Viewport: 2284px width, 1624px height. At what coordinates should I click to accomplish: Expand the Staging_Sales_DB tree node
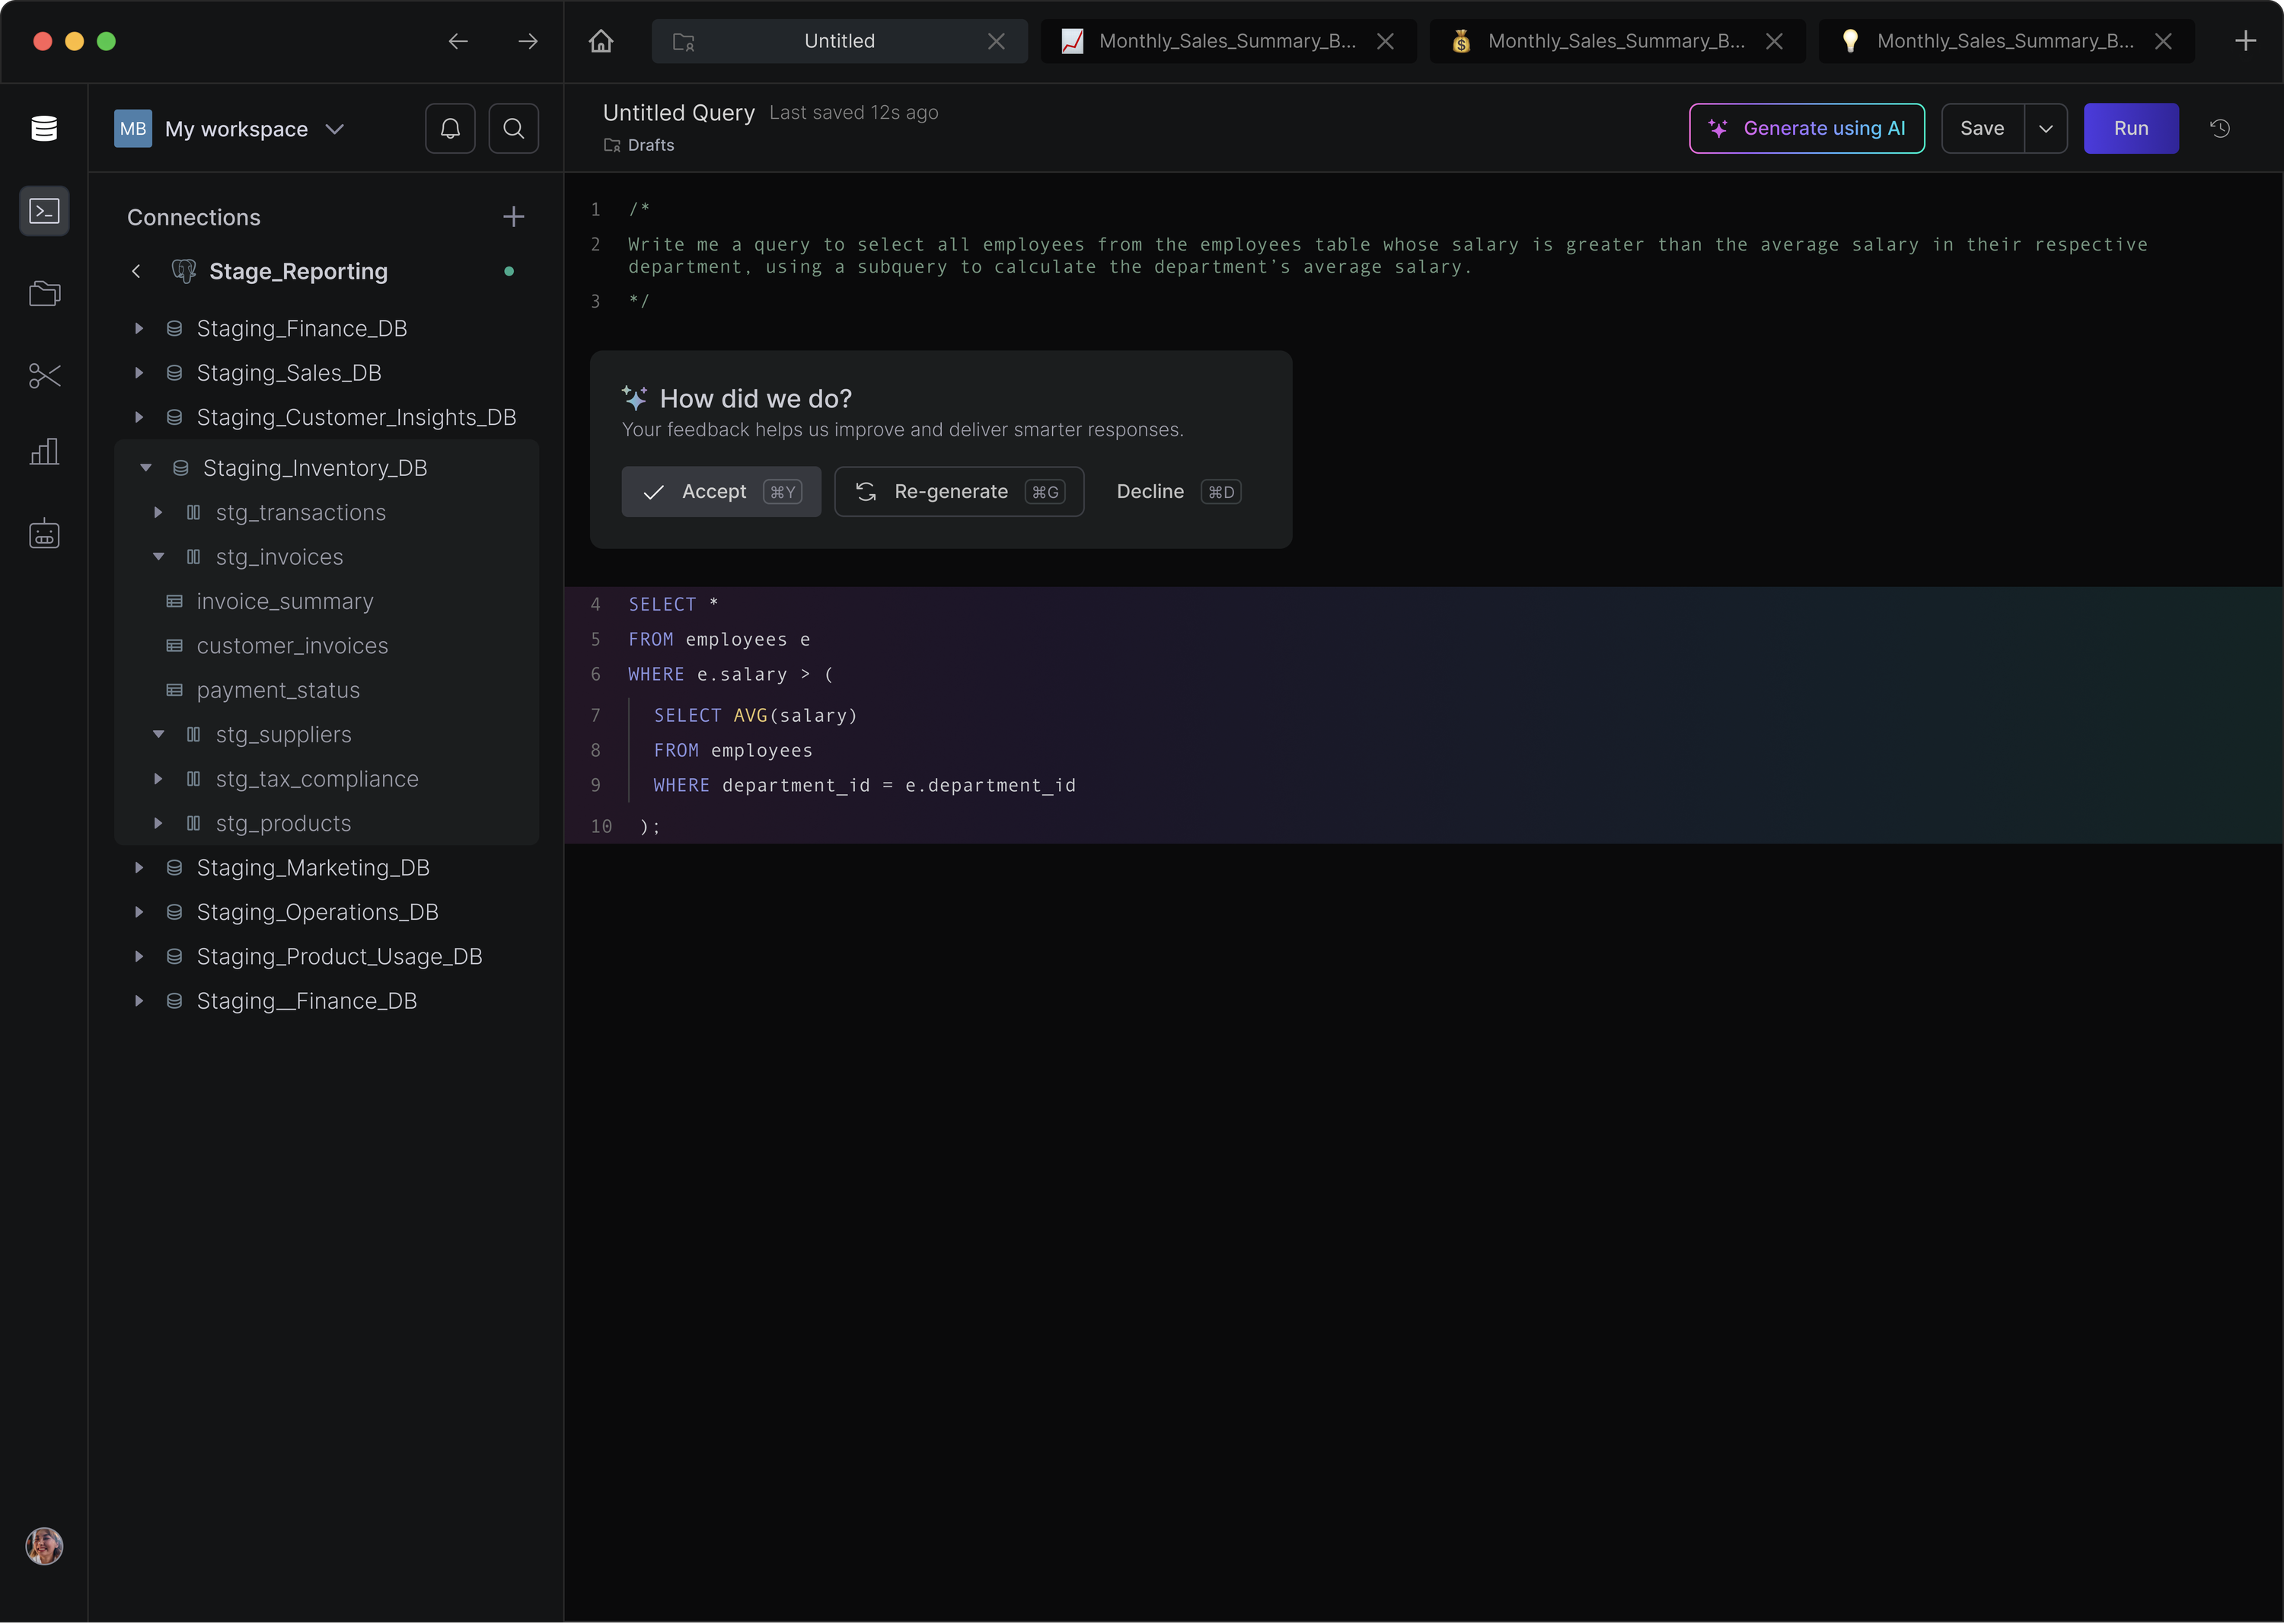139,373
